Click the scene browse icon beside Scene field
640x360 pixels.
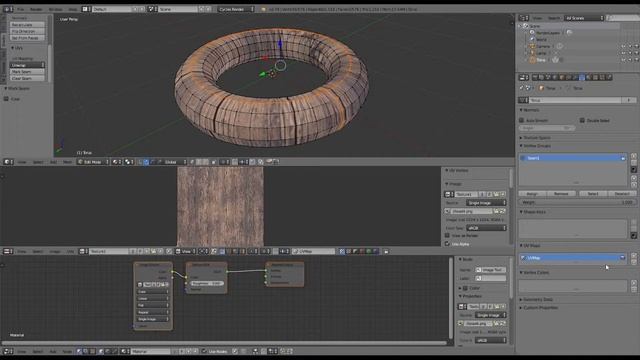point(152,9)
